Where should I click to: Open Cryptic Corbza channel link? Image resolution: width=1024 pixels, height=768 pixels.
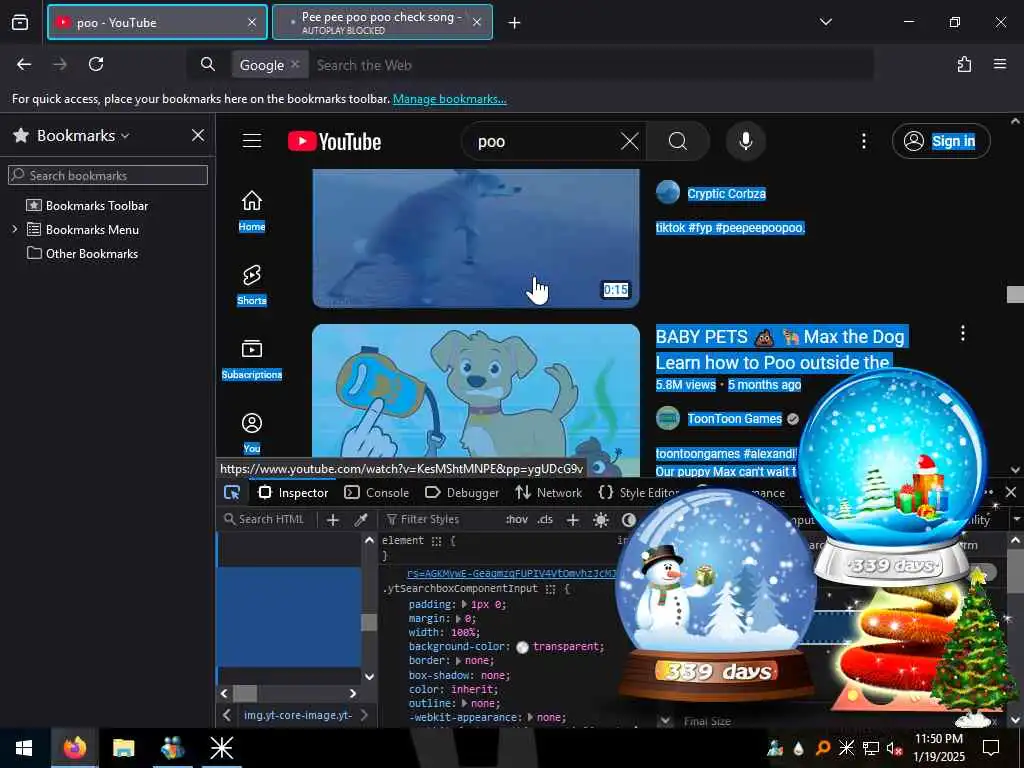[726, 193]
